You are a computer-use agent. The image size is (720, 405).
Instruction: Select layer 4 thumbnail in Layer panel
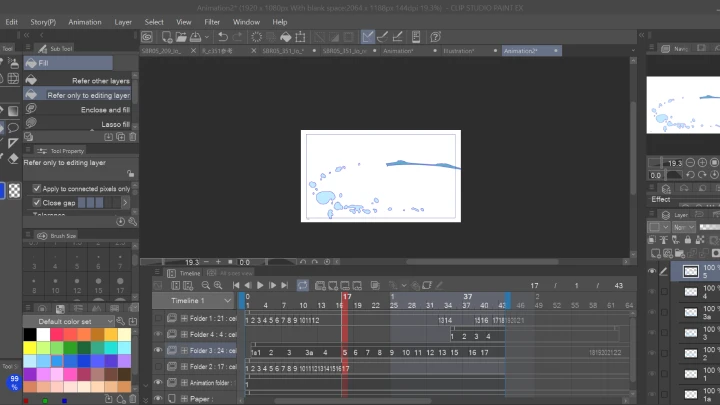click(x=691, y=292)
